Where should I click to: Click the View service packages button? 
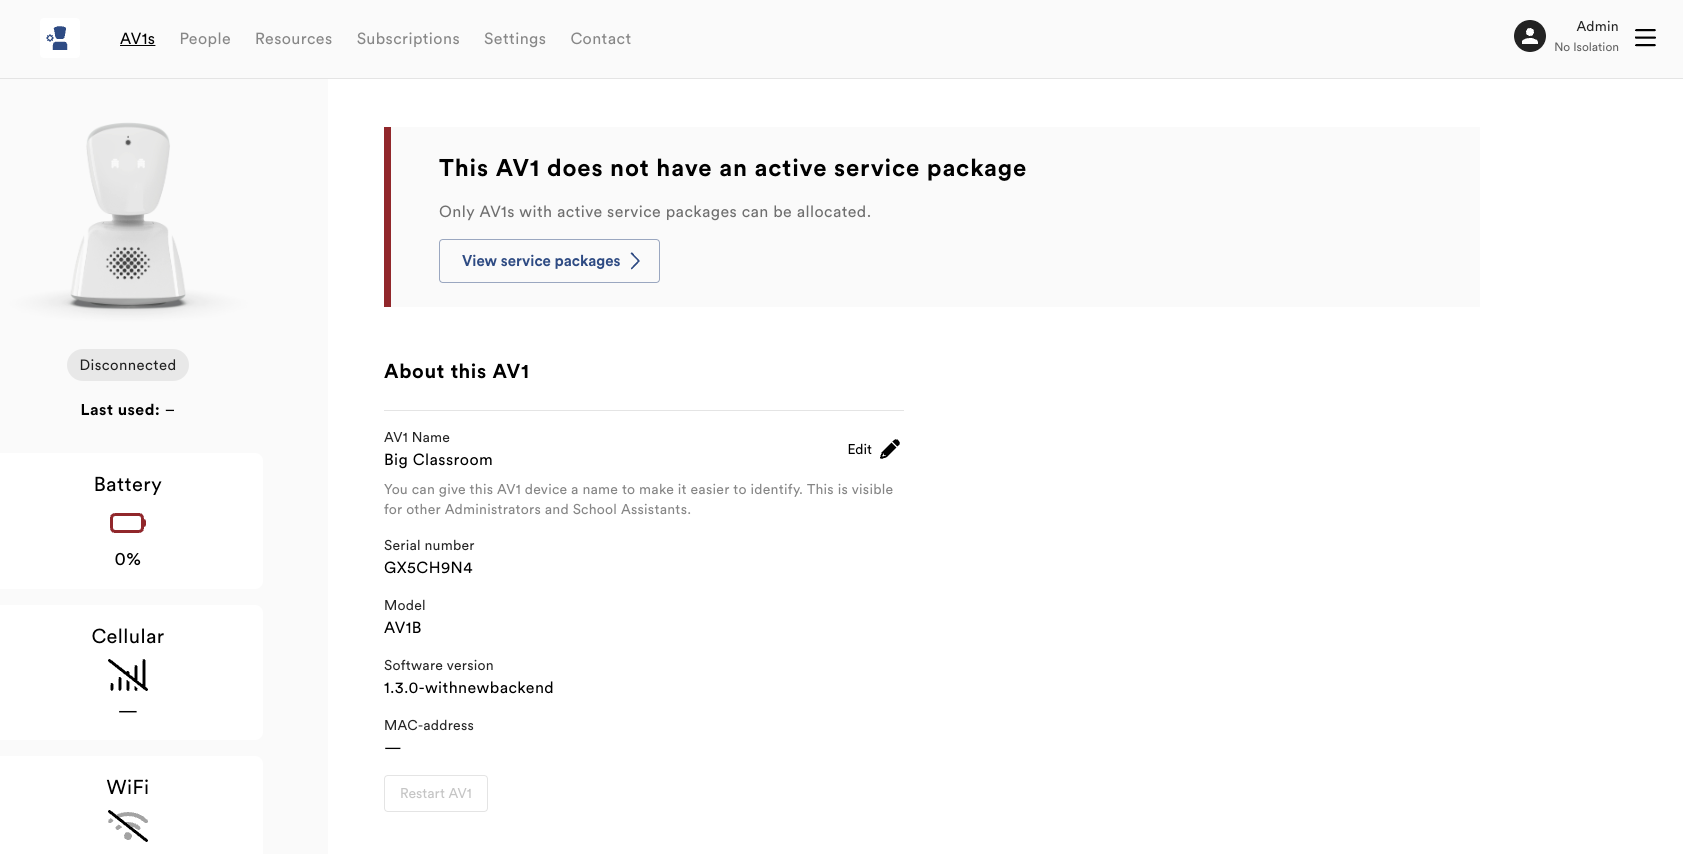pyautogui.click(x=549, y=261)
